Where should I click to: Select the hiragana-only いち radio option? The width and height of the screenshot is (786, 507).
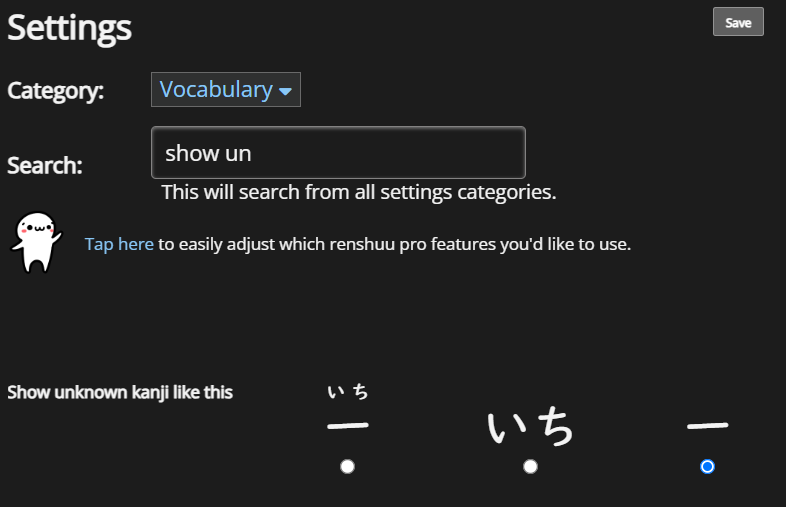(530, 466)
